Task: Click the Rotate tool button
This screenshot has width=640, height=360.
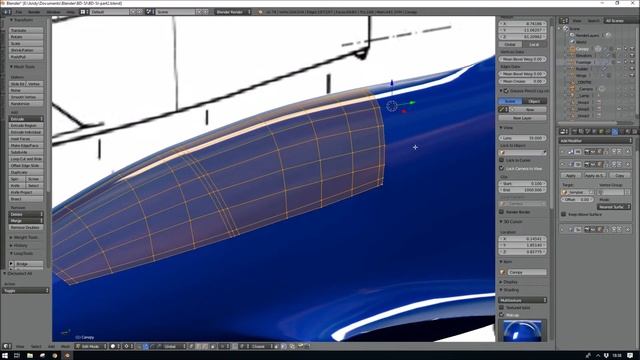Action: [x=26, y=37]
